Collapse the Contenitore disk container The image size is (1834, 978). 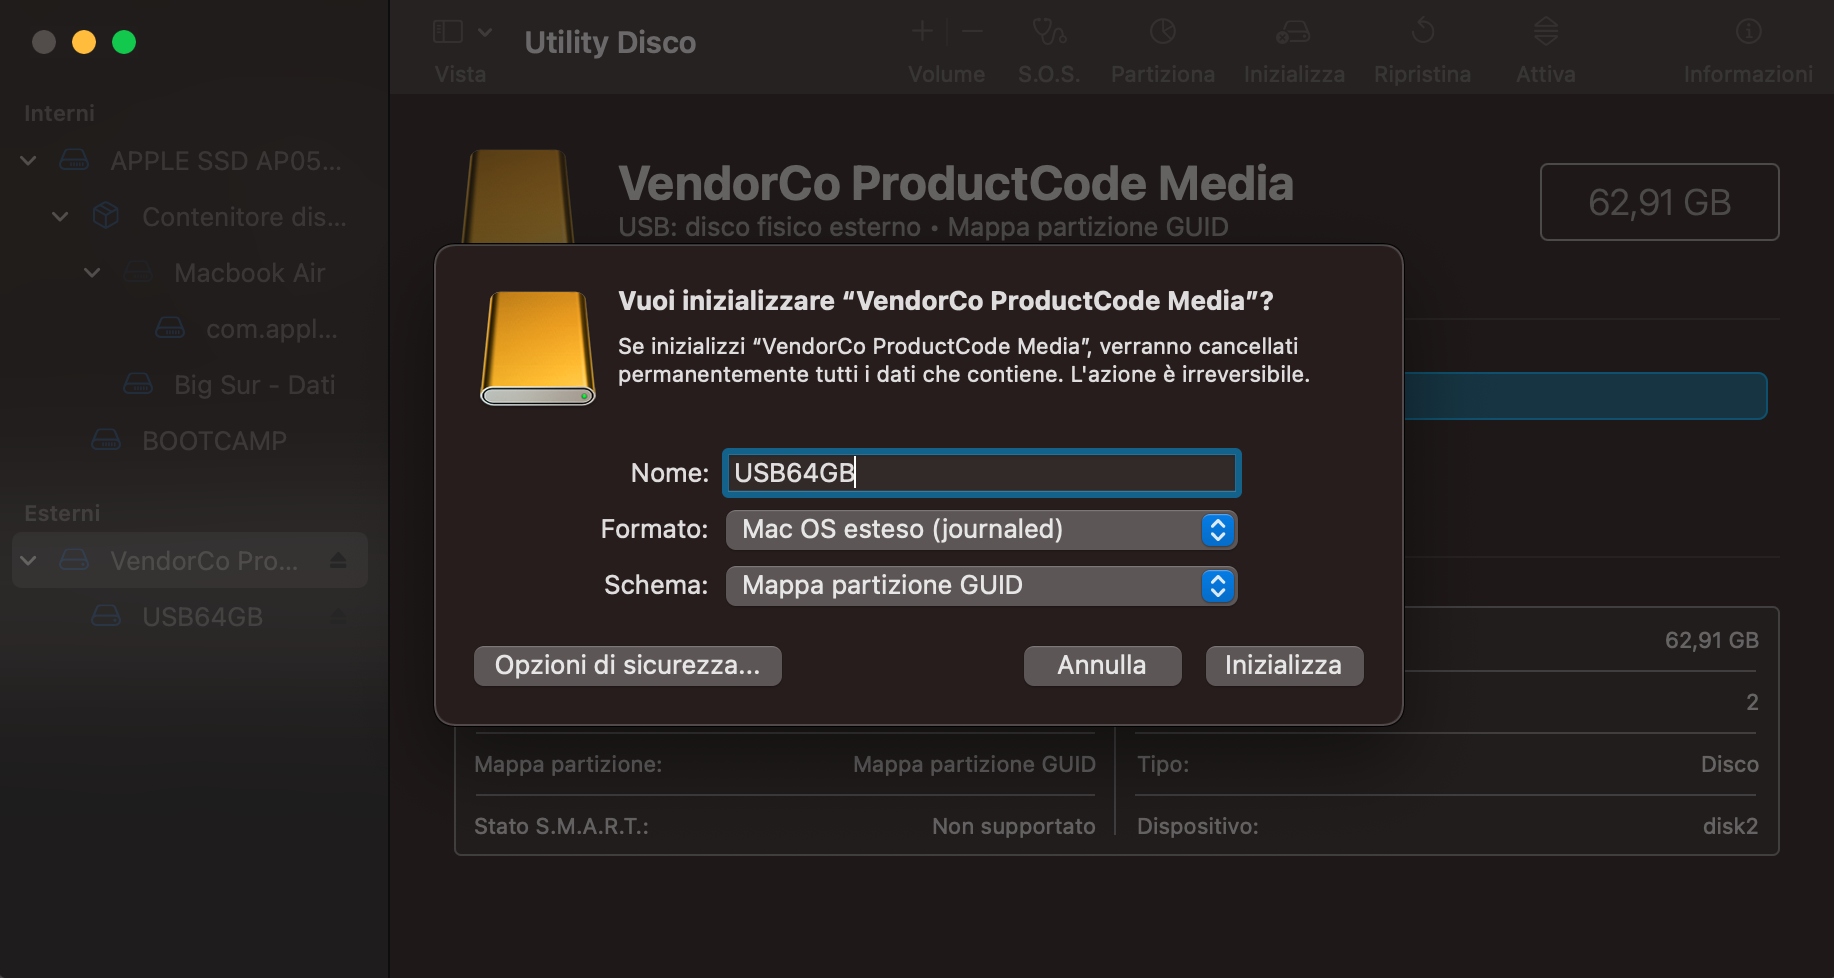60,216
